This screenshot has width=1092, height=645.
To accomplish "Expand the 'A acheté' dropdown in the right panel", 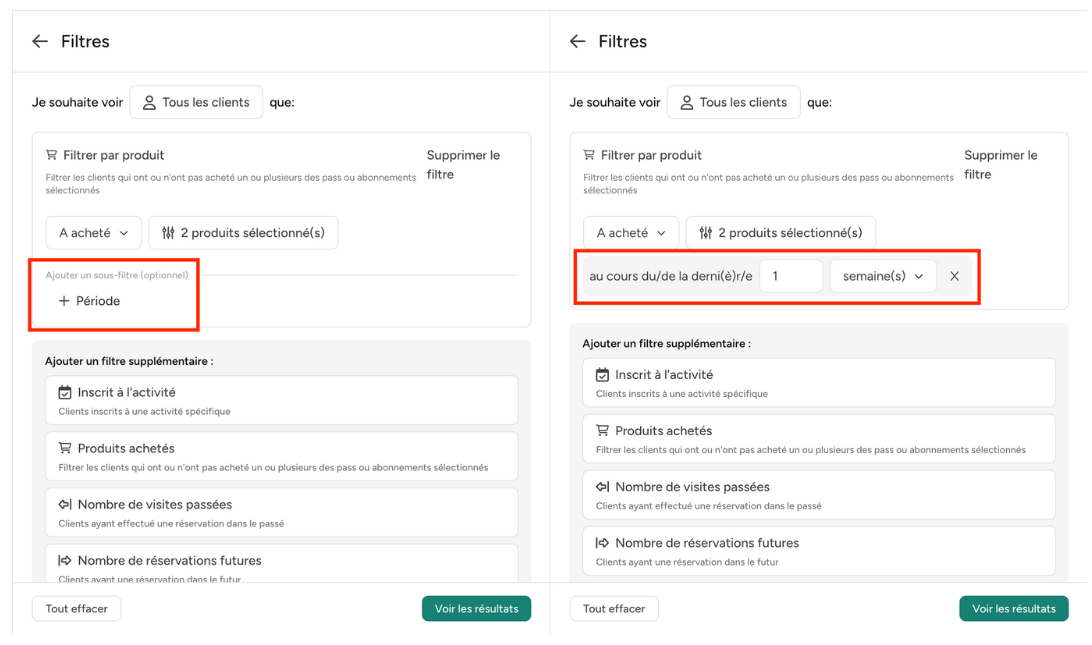I will (x=631, y=233).
